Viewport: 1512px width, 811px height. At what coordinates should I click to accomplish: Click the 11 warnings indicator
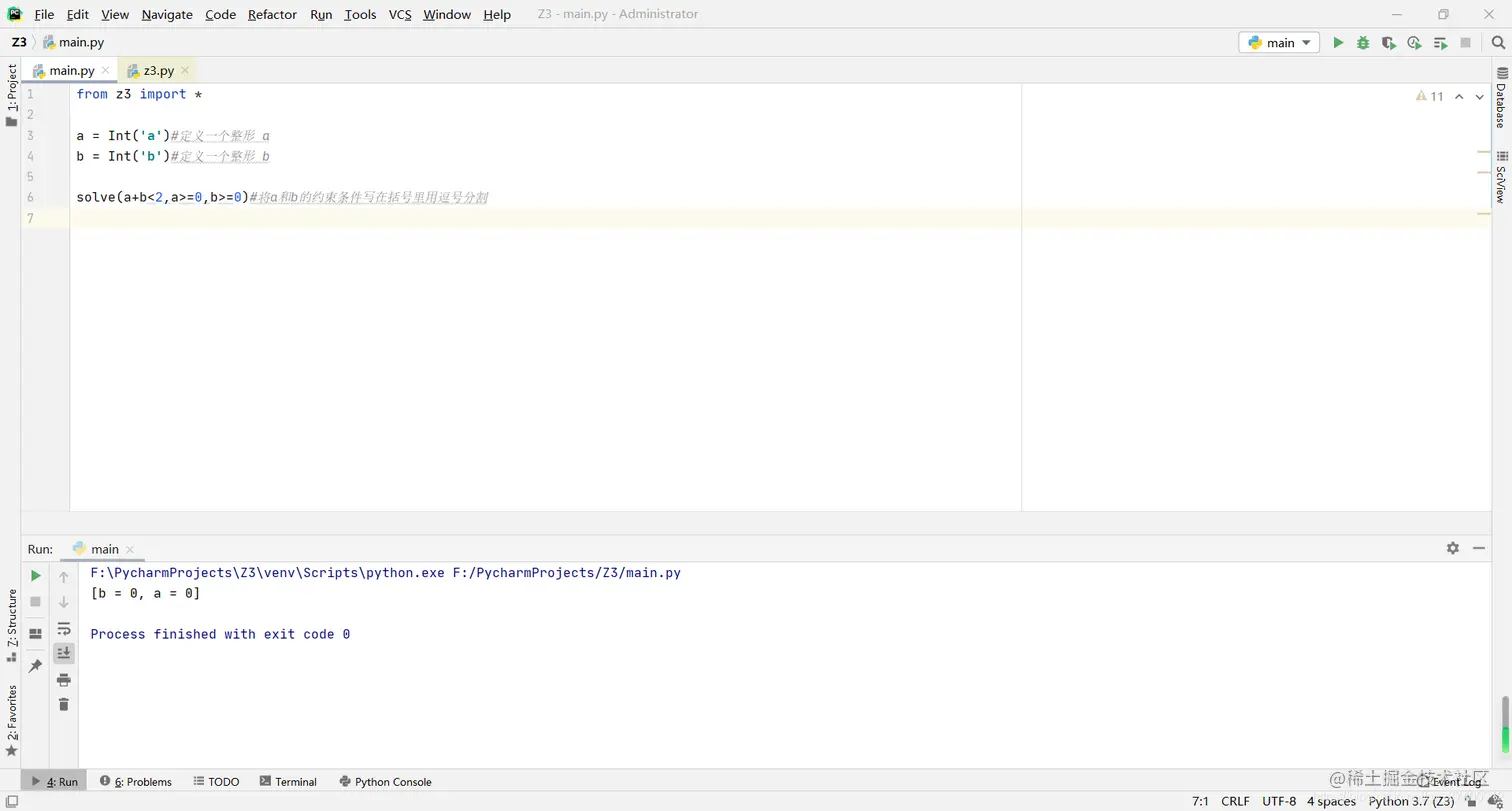[1430, 96]
